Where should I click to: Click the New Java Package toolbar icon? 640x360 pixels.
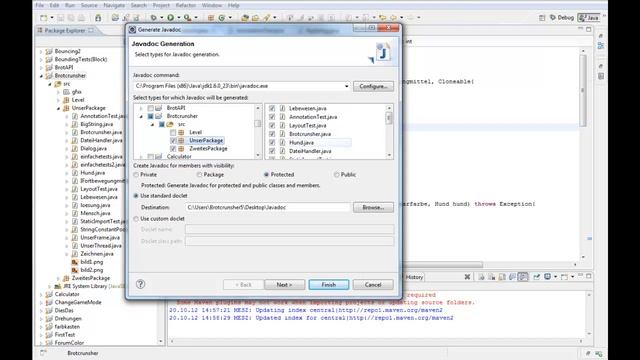coord(211,18)
